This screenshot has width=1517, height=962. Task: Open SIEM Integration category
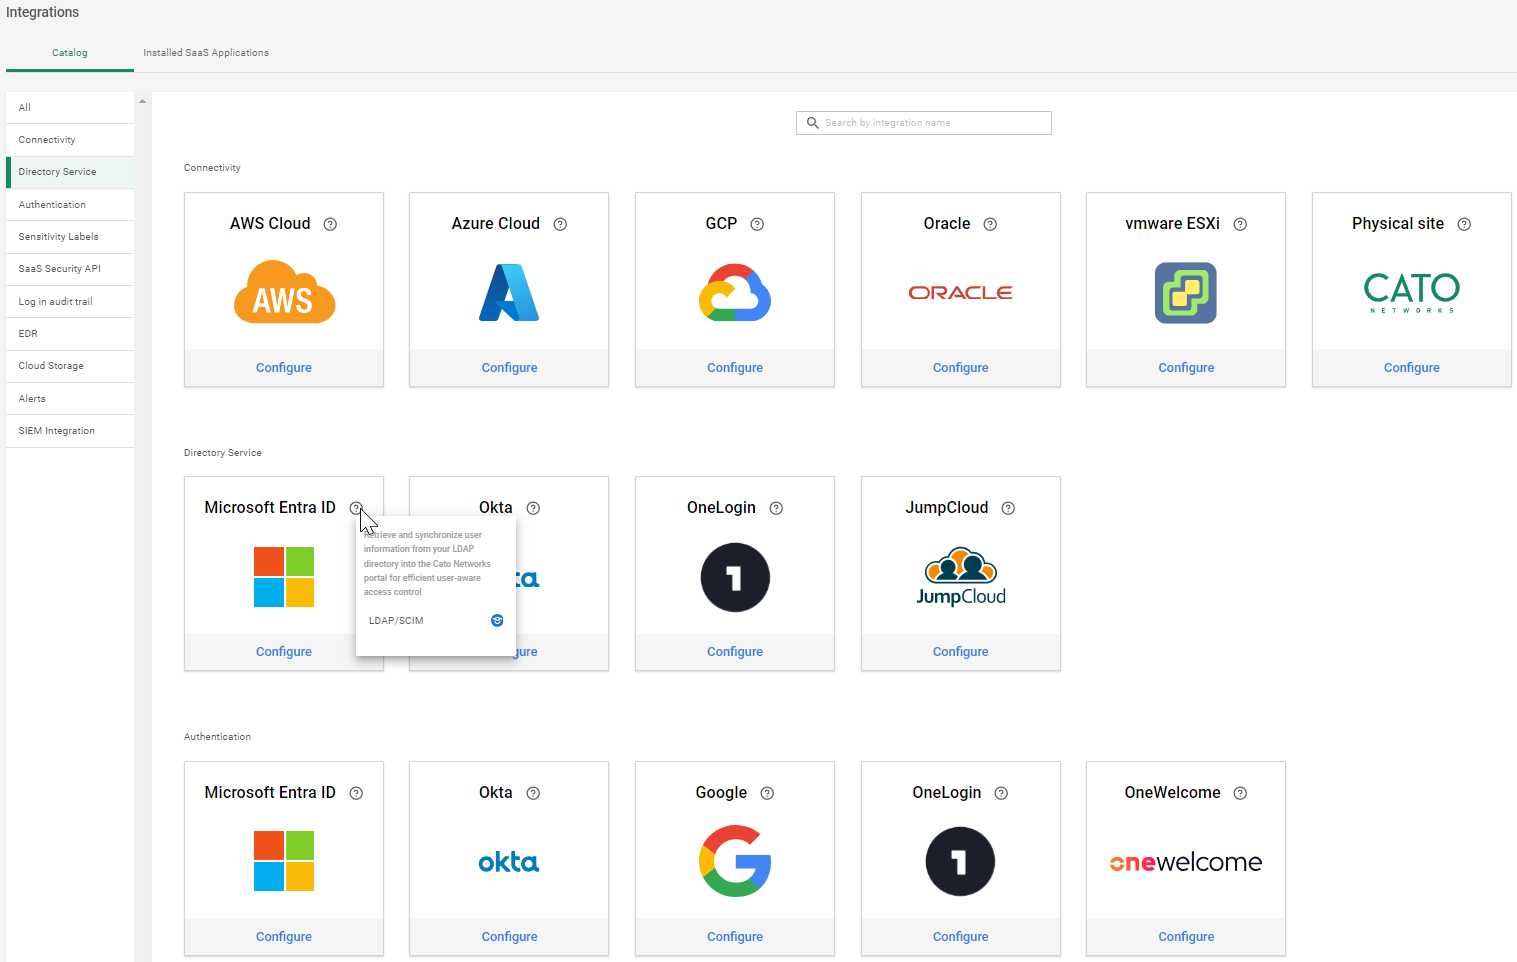point(57,431)
